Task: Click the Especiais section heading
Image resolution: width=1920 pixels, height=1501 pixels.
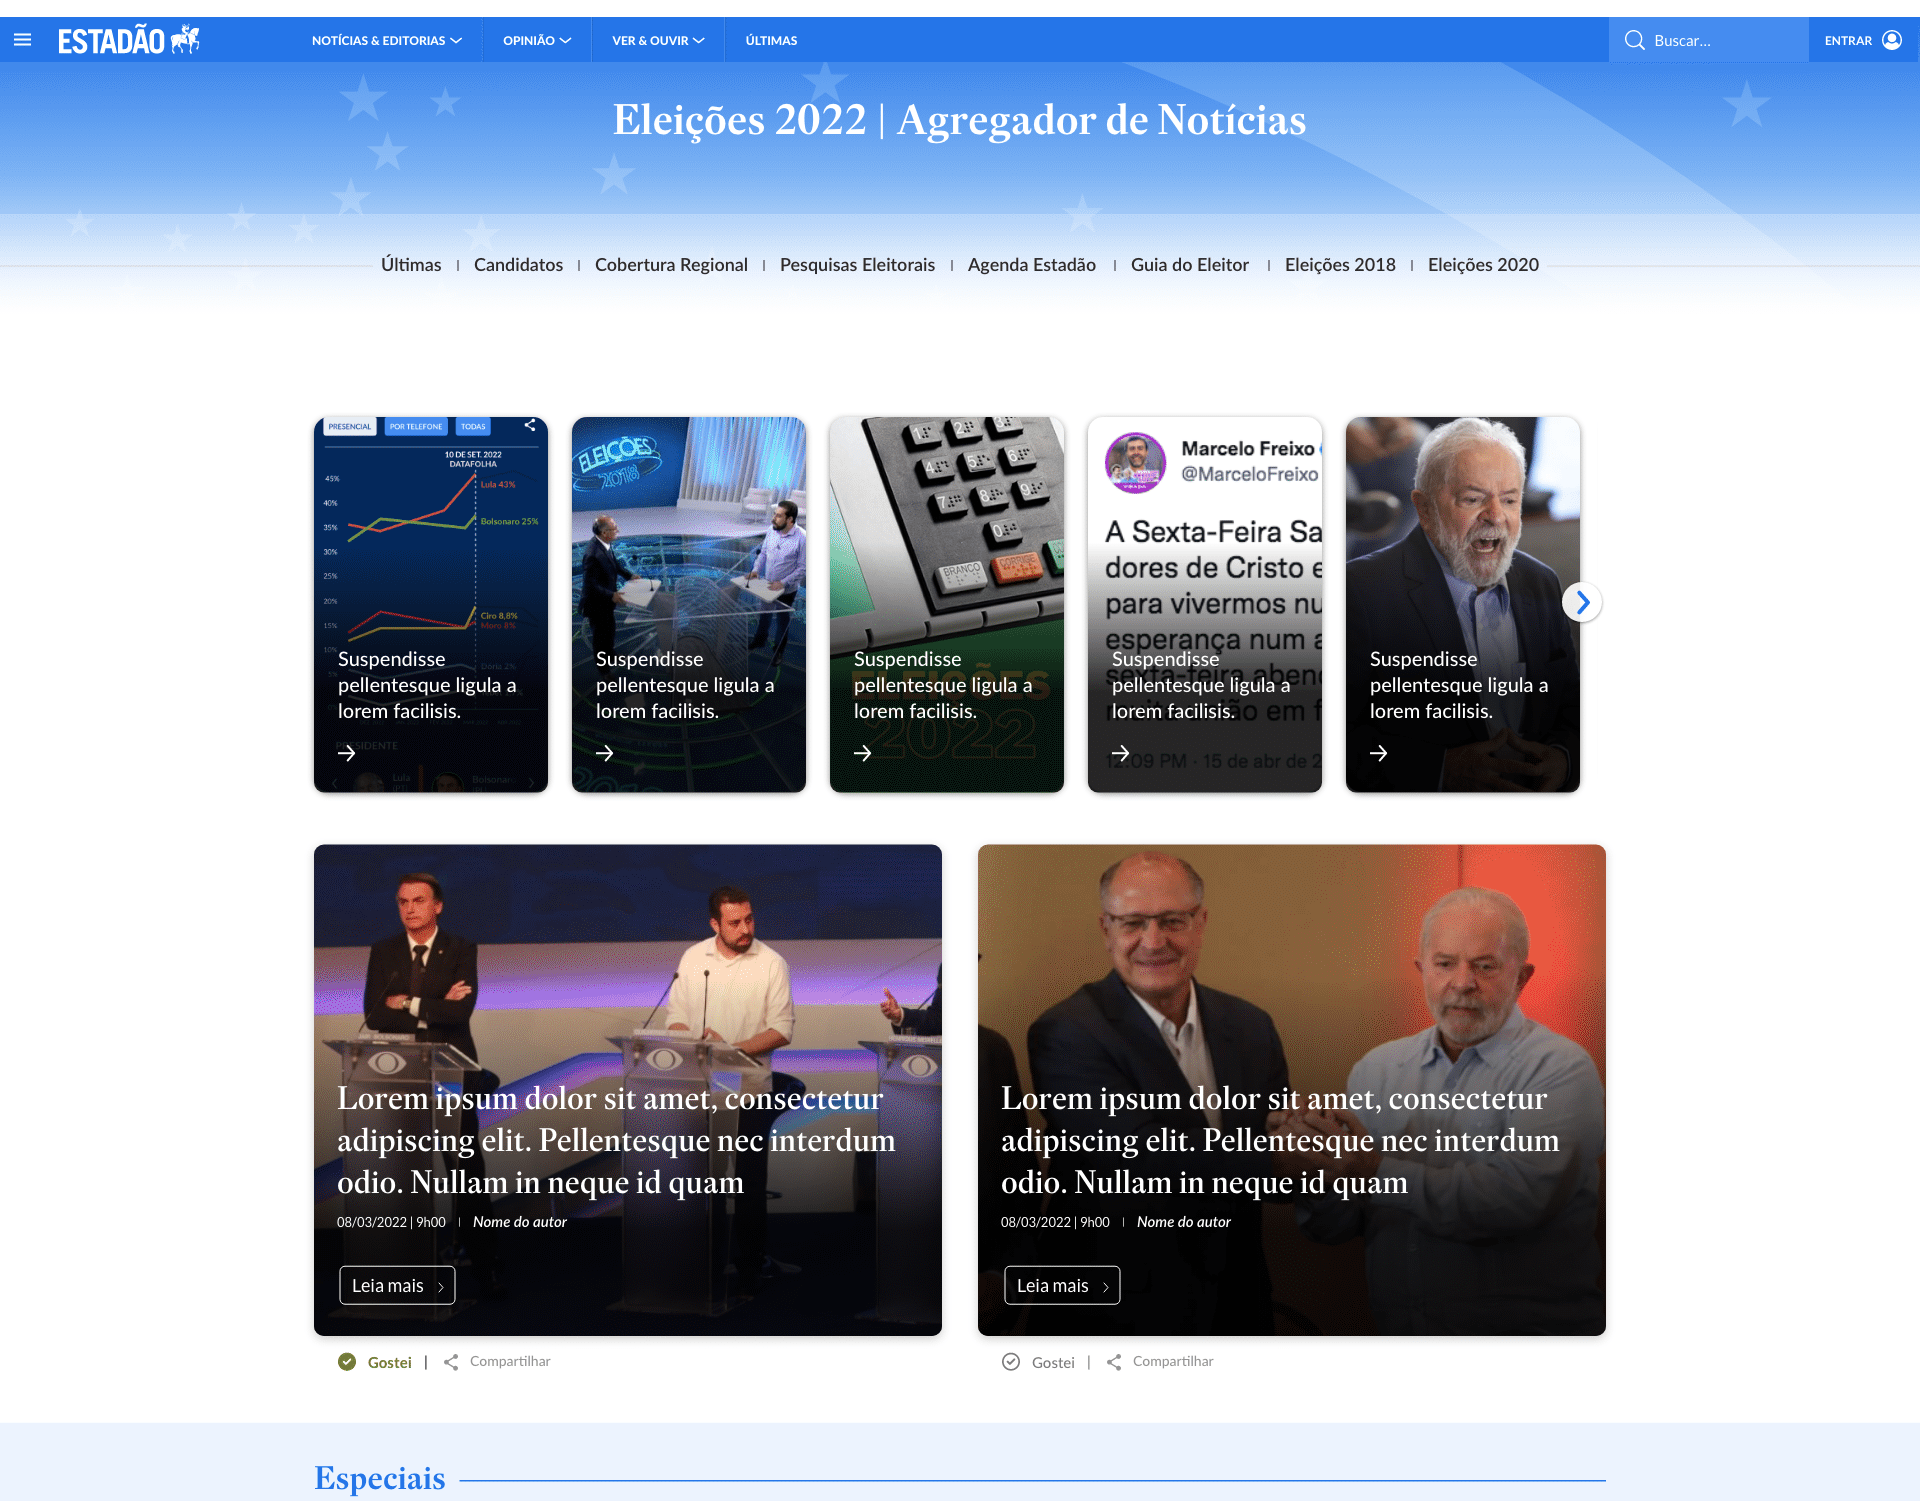Action: (380, 1478)
